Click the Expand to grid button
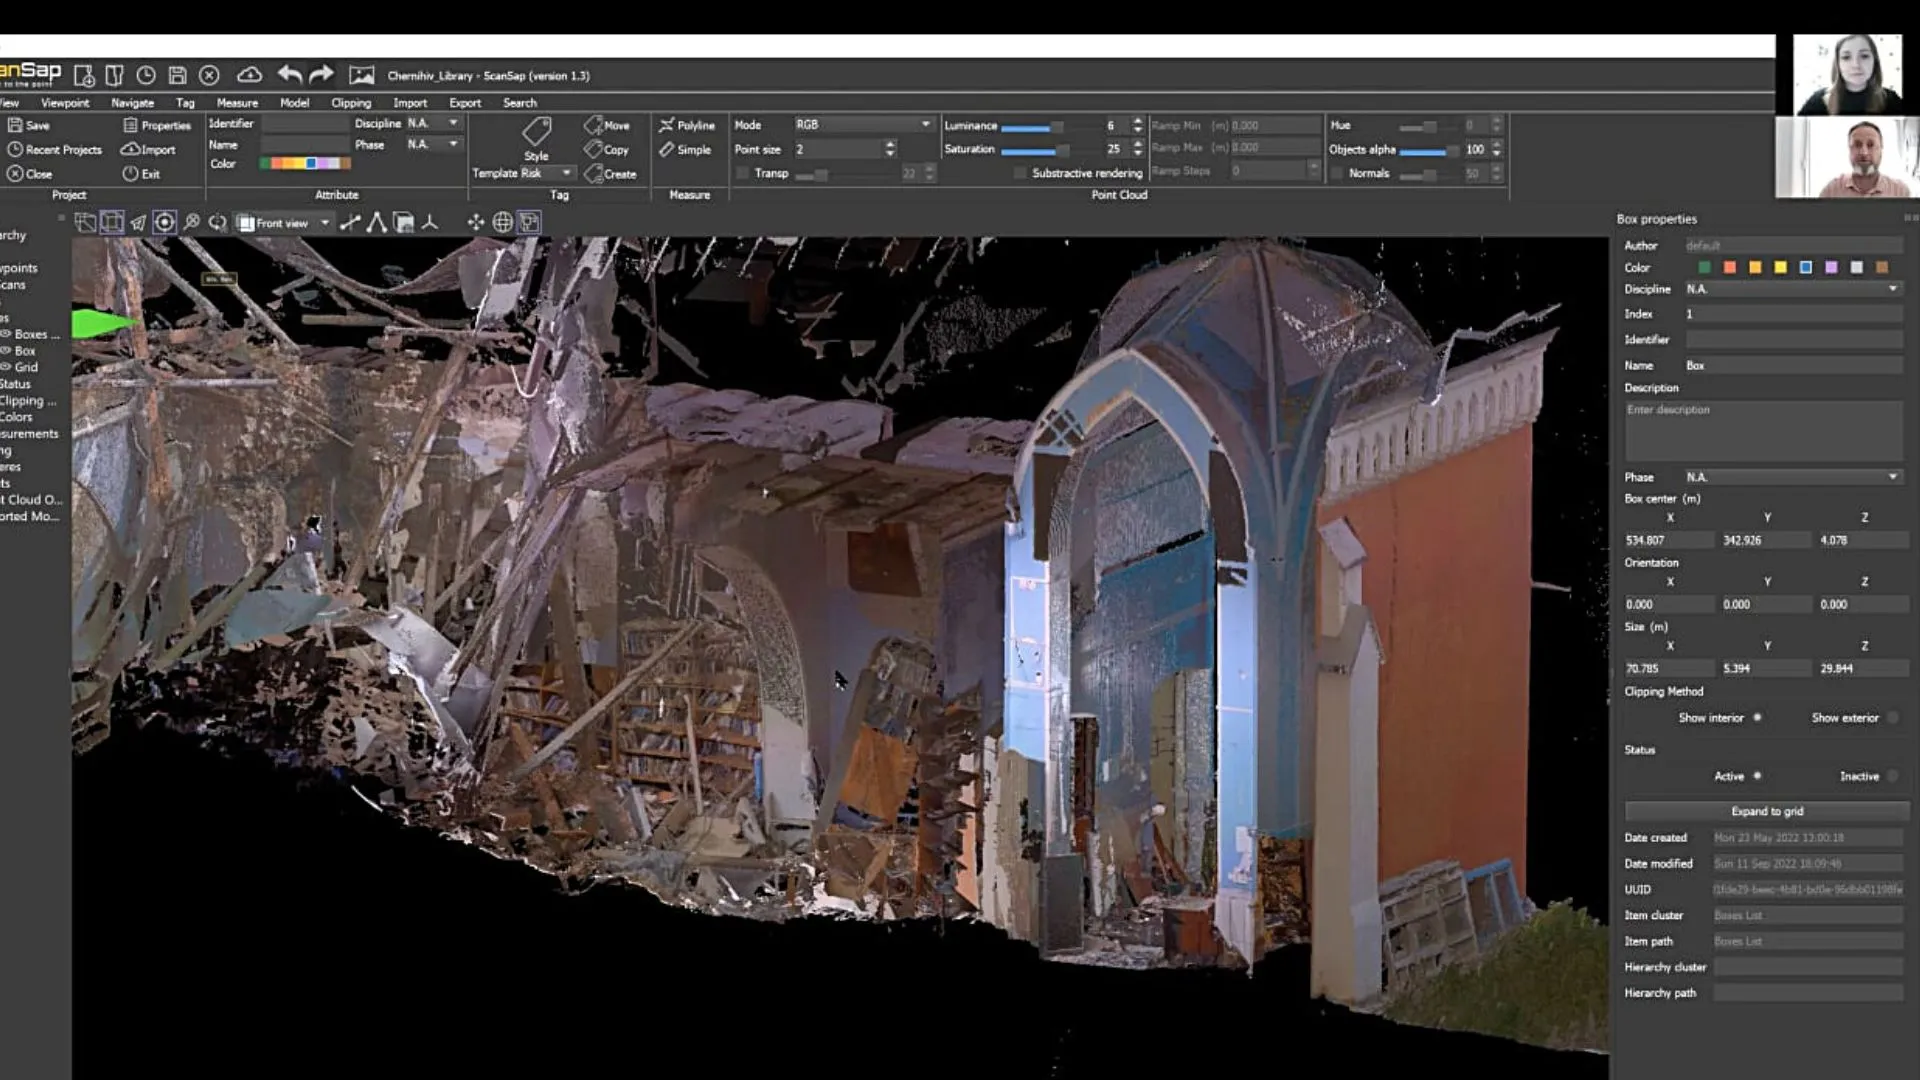This screenshot has height=1080, width=1920. coord(1766,810)
